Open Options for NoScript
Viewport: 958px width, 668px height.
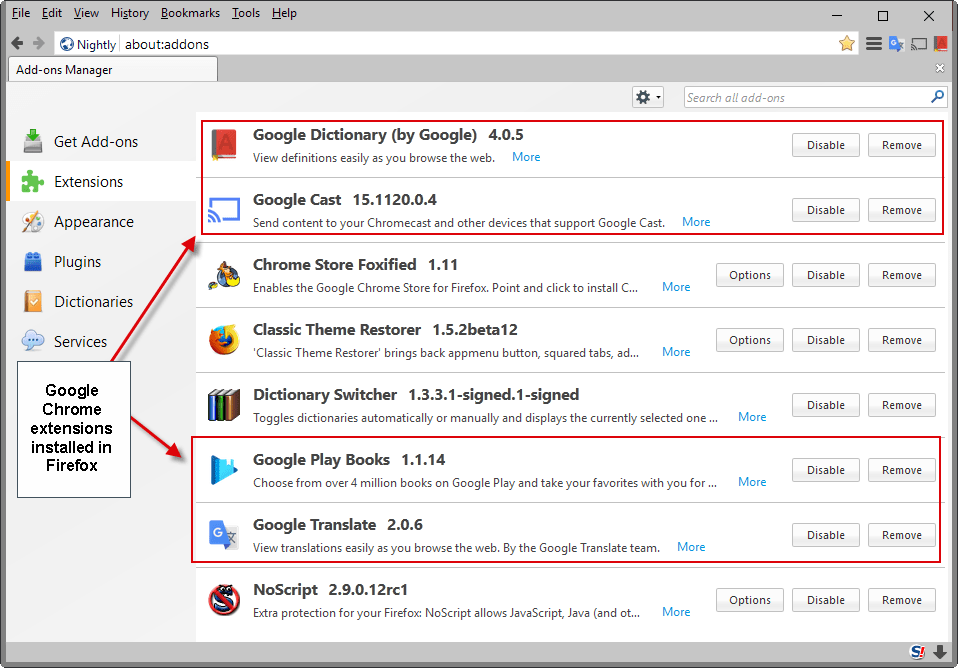click(750, 600)
